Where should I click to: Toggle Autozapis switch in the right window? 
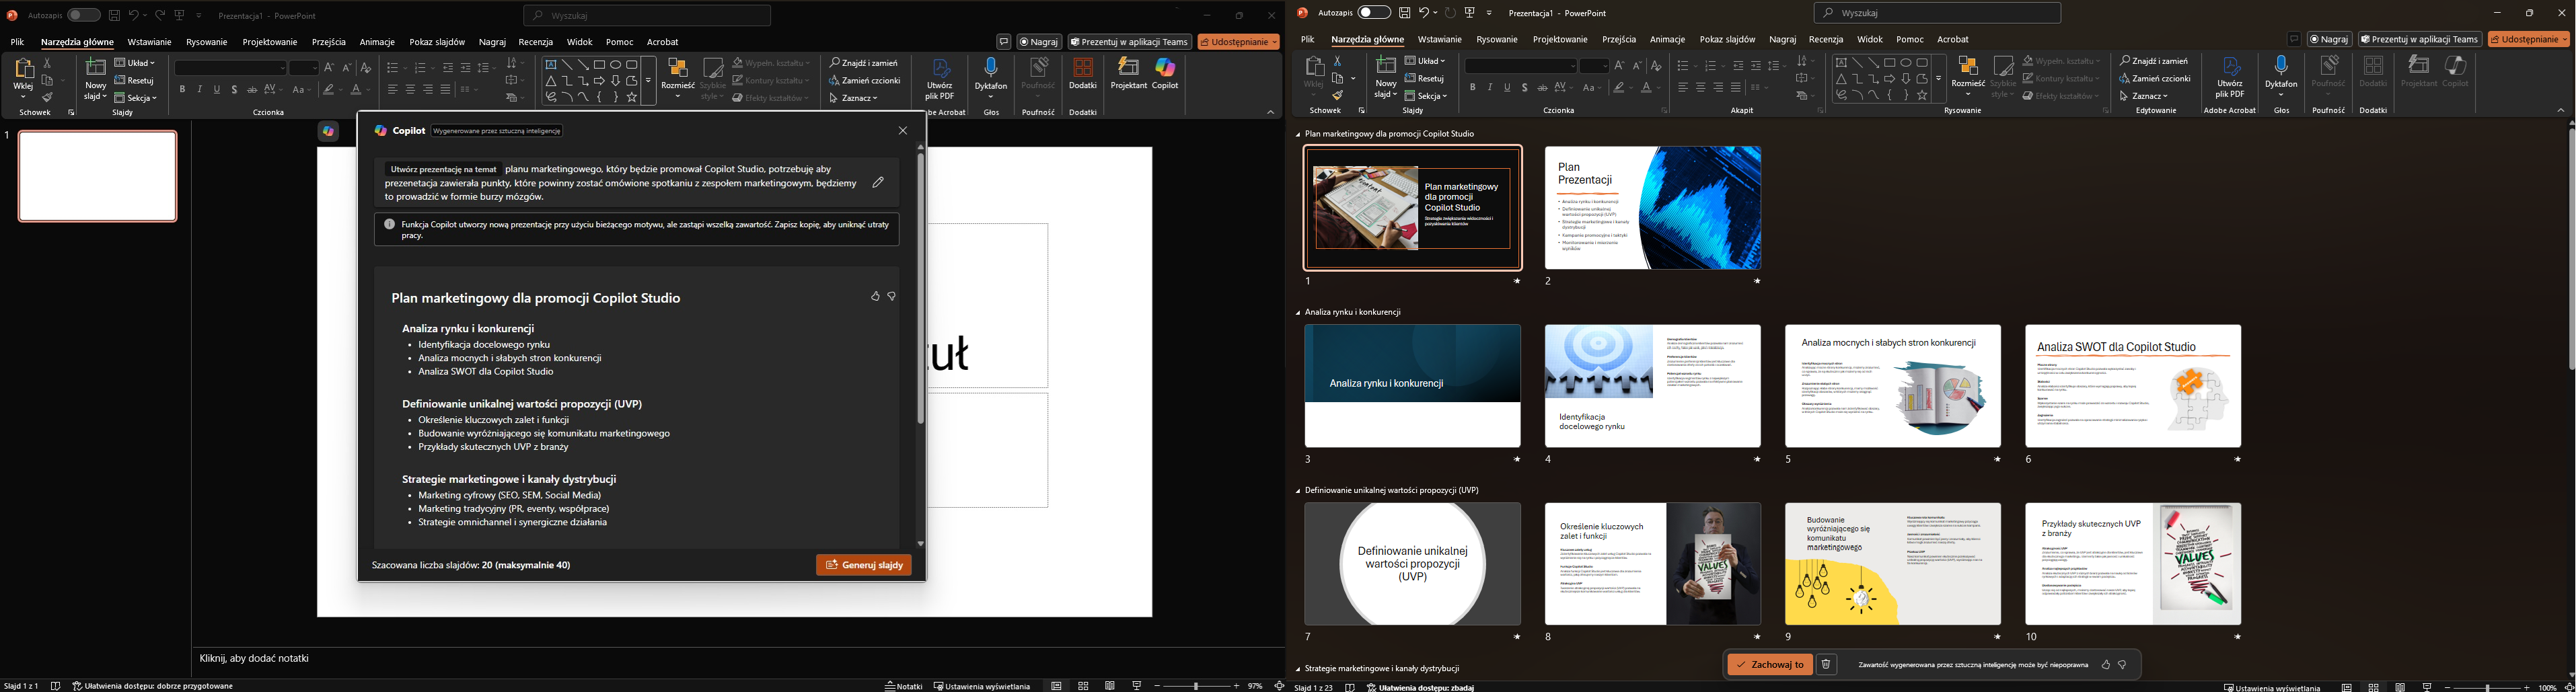pyautogui.click(x=1374, y=13)
